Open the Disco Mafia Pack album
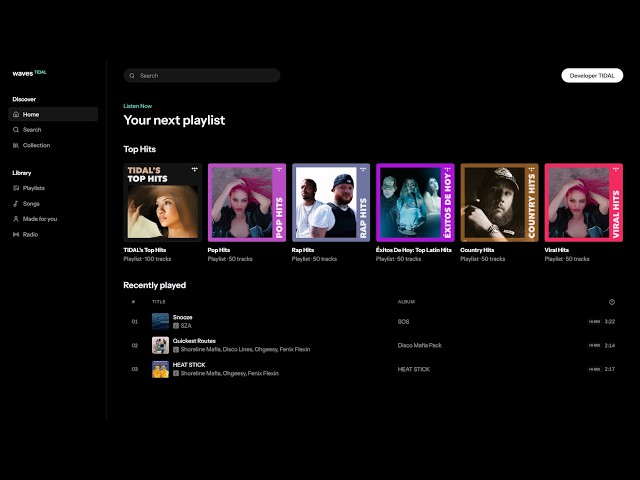This screenshot has height=480, width=640. click(420, 345)
